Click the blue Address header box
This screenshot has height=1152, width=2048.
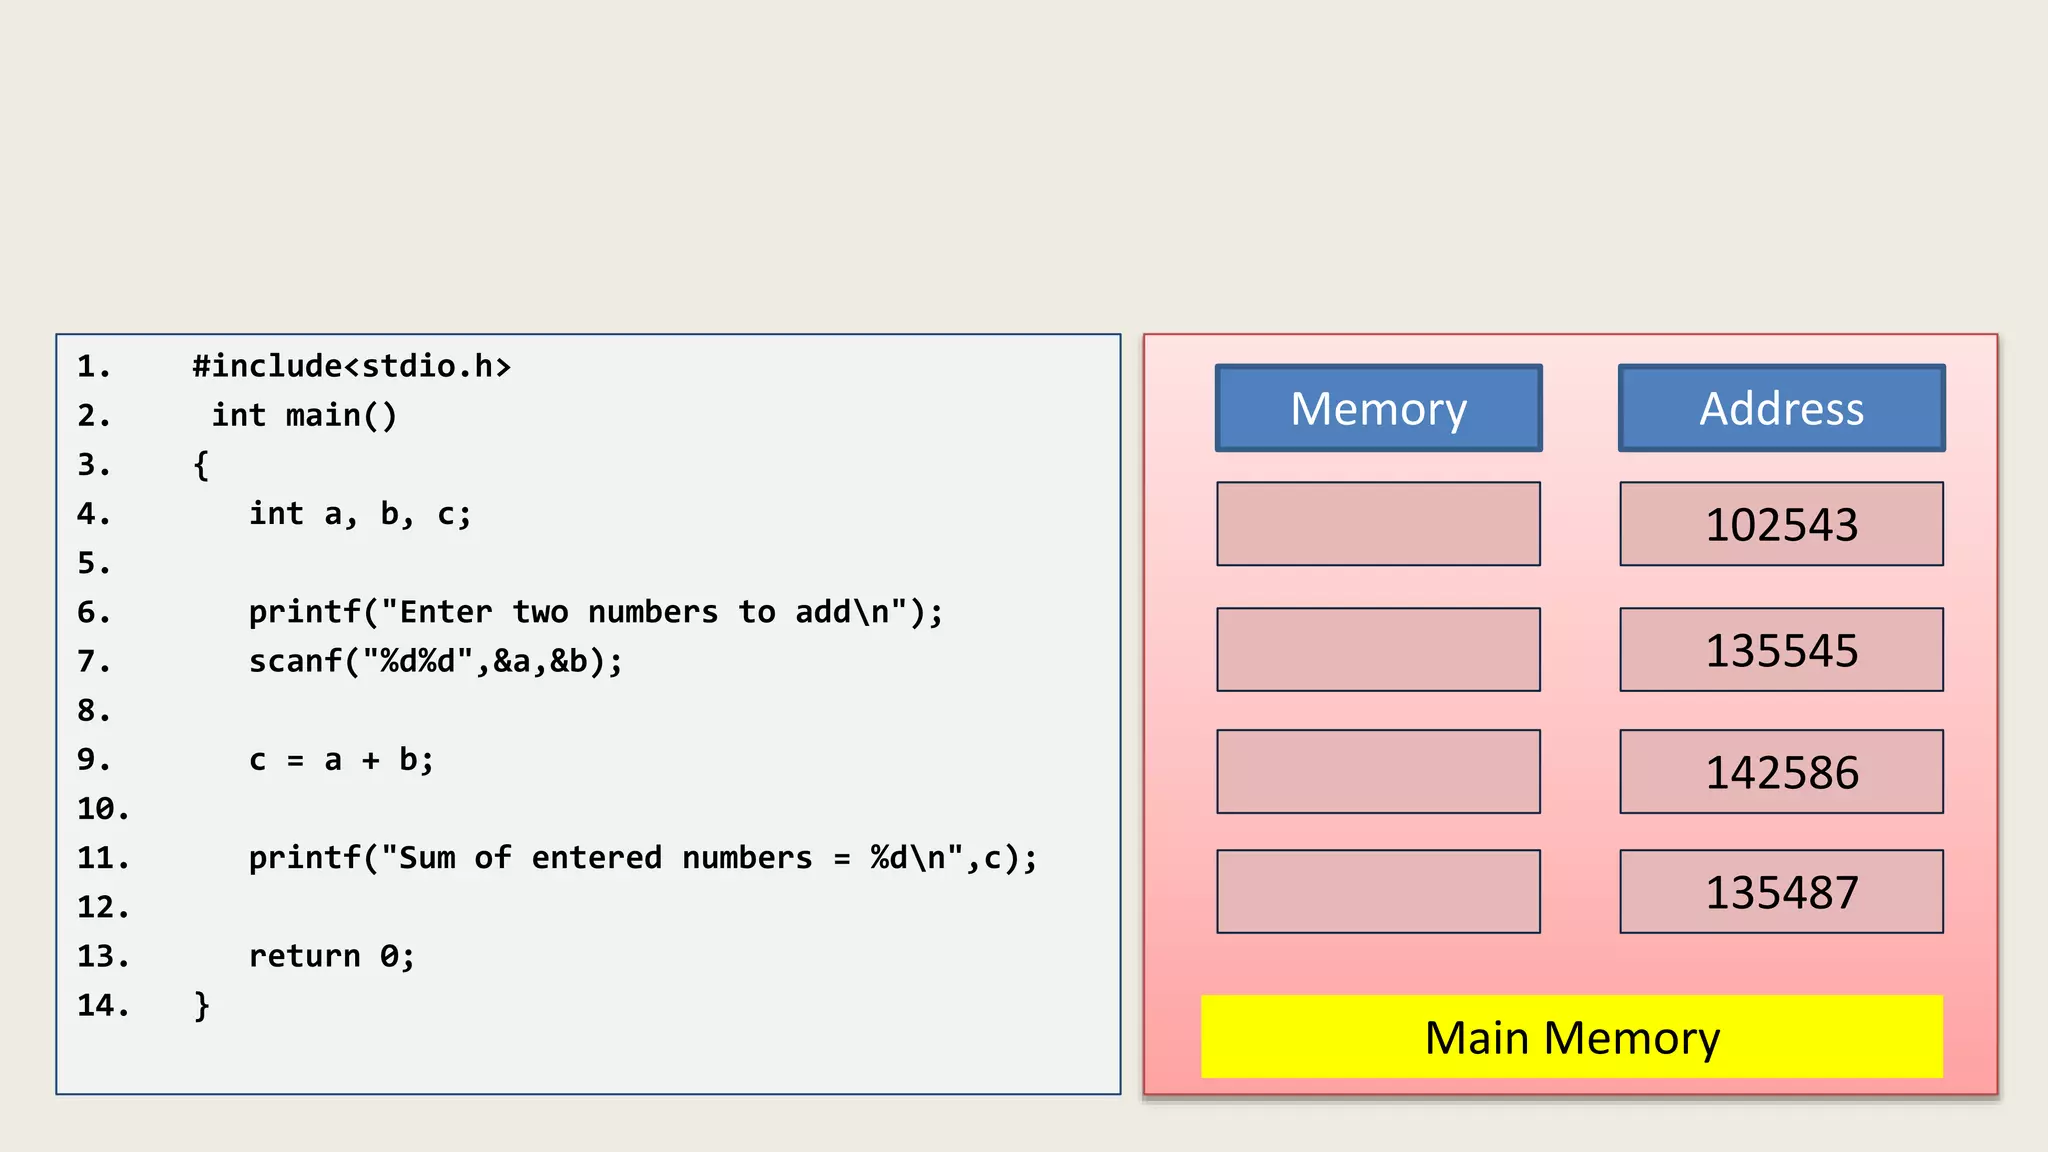tap(1781, 408)
